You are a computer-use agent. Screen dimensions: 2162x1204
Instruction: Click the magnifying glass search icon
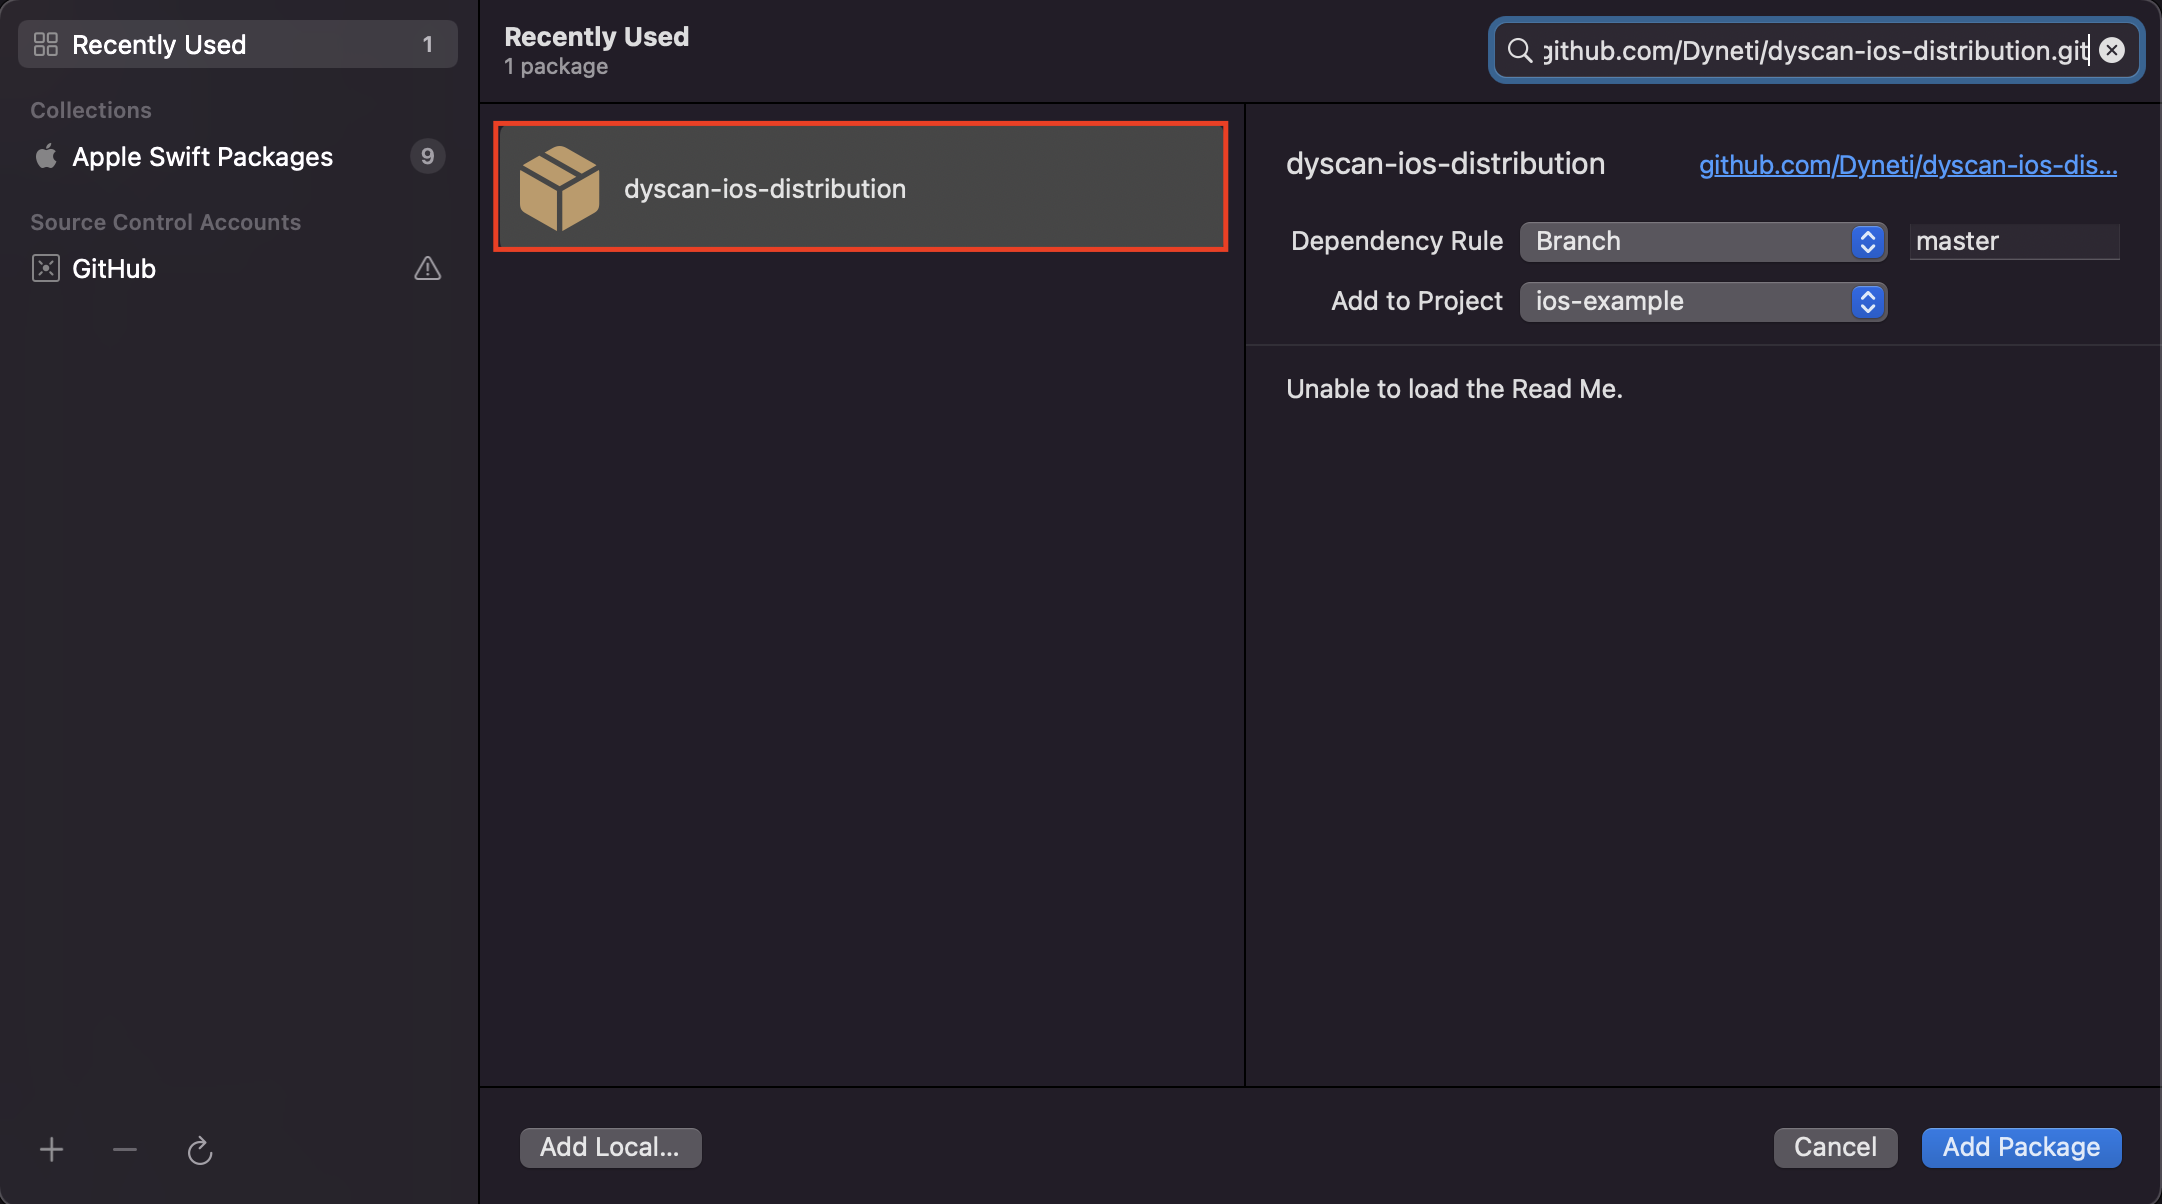point(1520,50)
